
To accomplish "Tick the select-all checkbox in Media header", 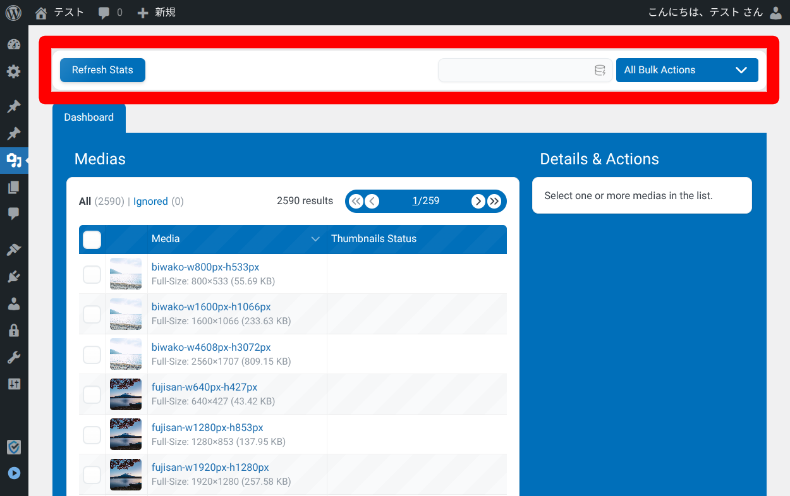I will [x=92, y=239].
